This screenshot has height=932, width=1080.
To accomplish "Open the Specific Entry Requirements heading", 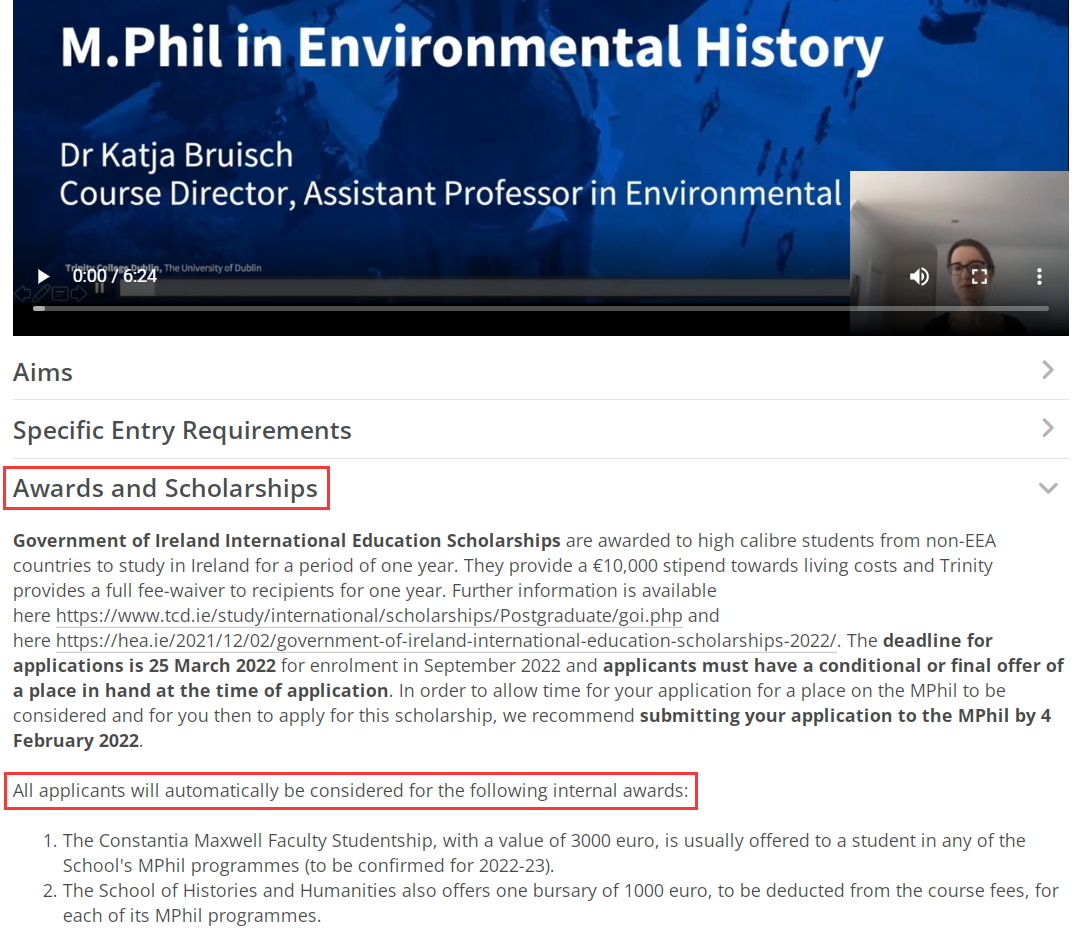I will point(182,430).
